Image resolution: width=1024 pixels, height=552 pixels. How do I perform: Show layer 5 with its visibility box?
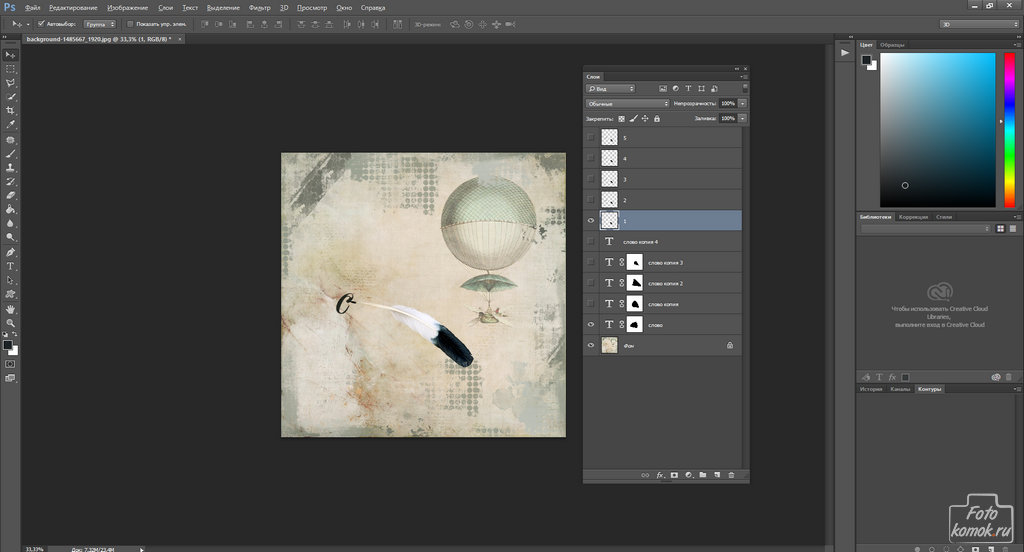tap(591, 138)
